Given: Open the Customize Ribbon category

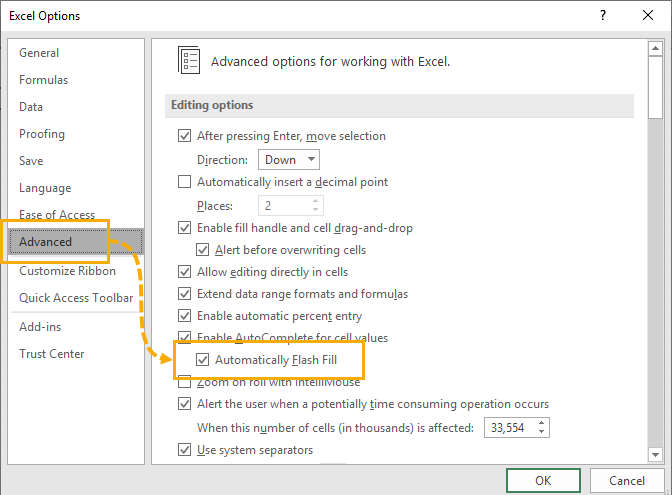Looking at the screenshot, I should coord(67,271).
